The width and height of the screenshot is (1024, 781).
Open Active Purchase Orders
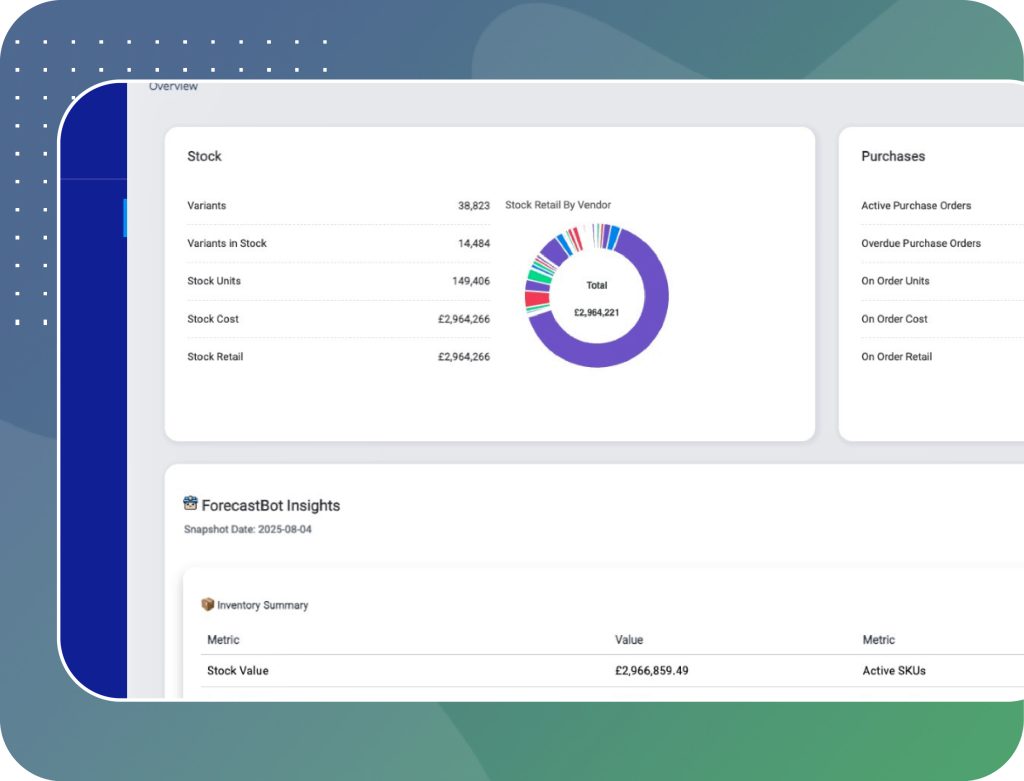pyautogui.click(x=916, y=206)
